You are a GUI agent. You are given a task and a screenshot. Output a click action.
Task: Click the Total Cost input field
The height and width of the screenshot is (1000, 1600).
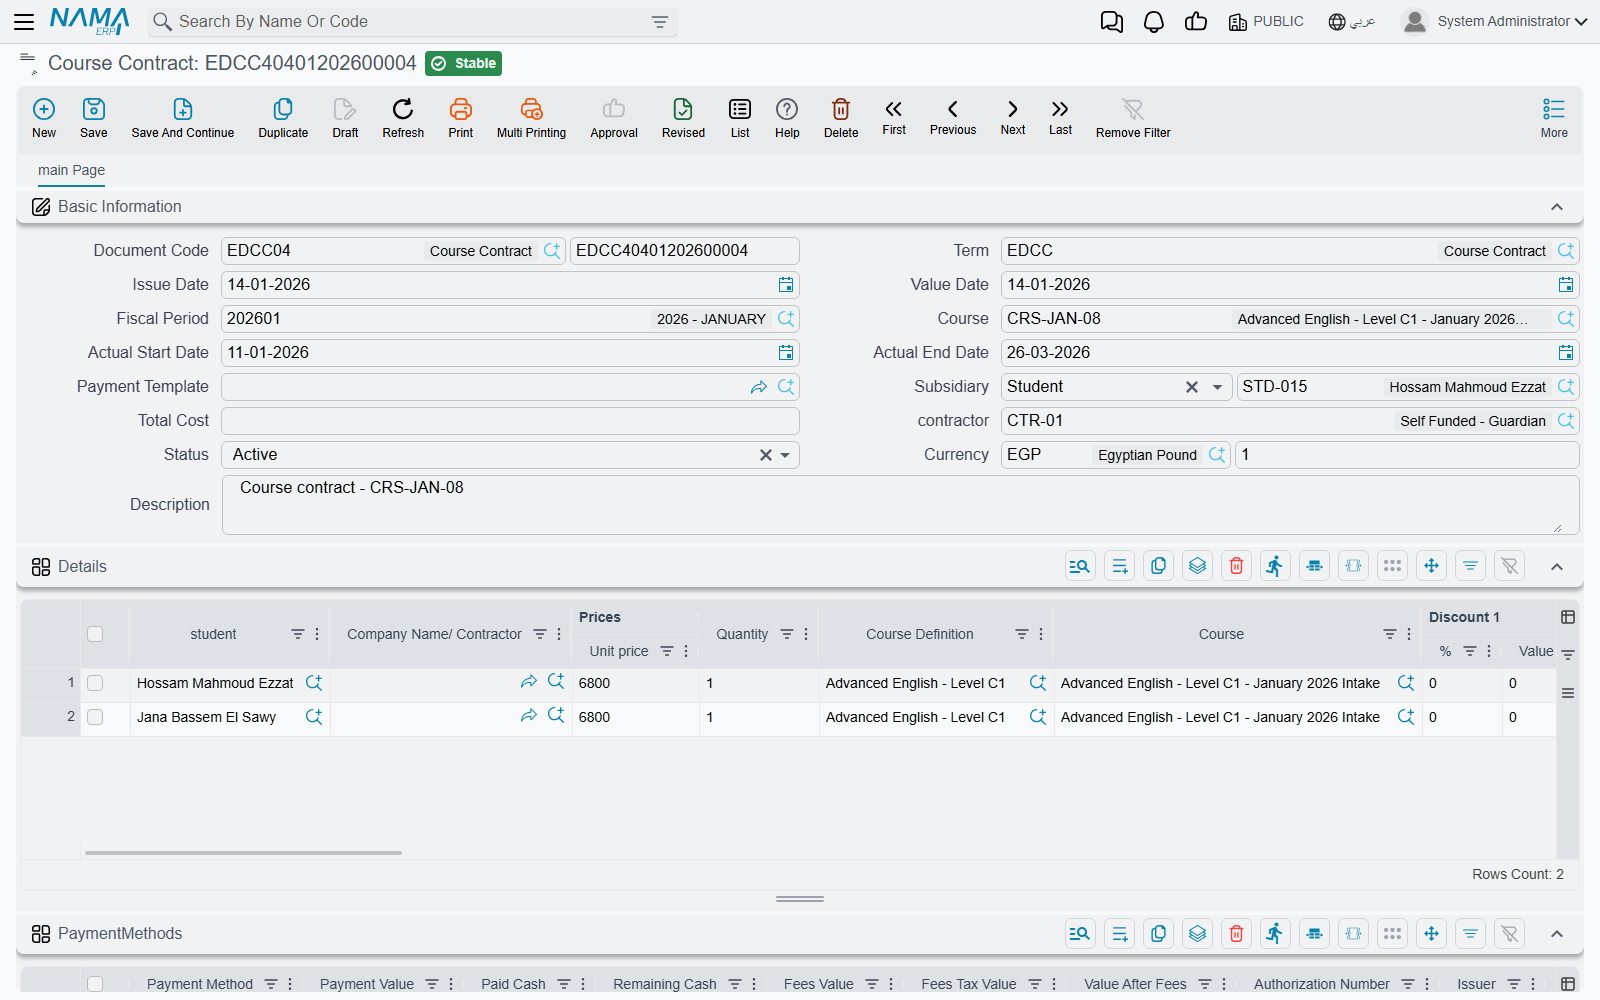[510, 421]
